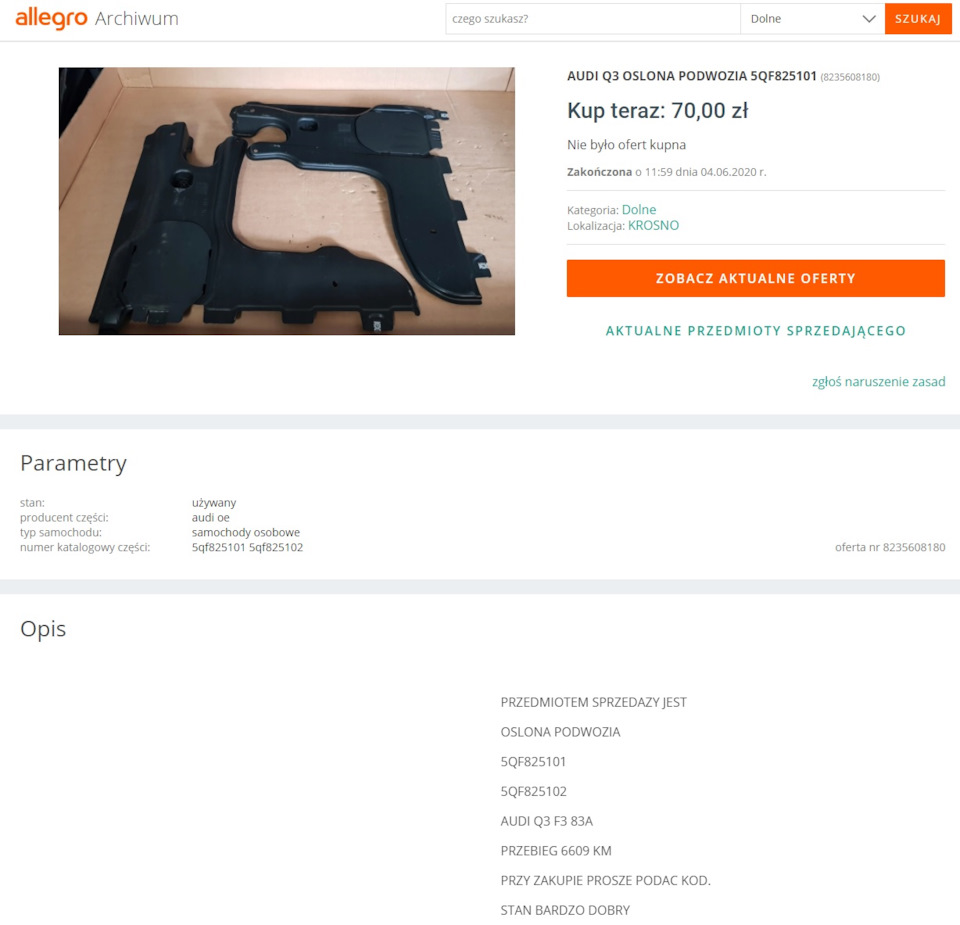Click the catalog number 5qf825101 5qf825102 value
The height and width of the screenshot is (925, 960).
pos(247,547)
